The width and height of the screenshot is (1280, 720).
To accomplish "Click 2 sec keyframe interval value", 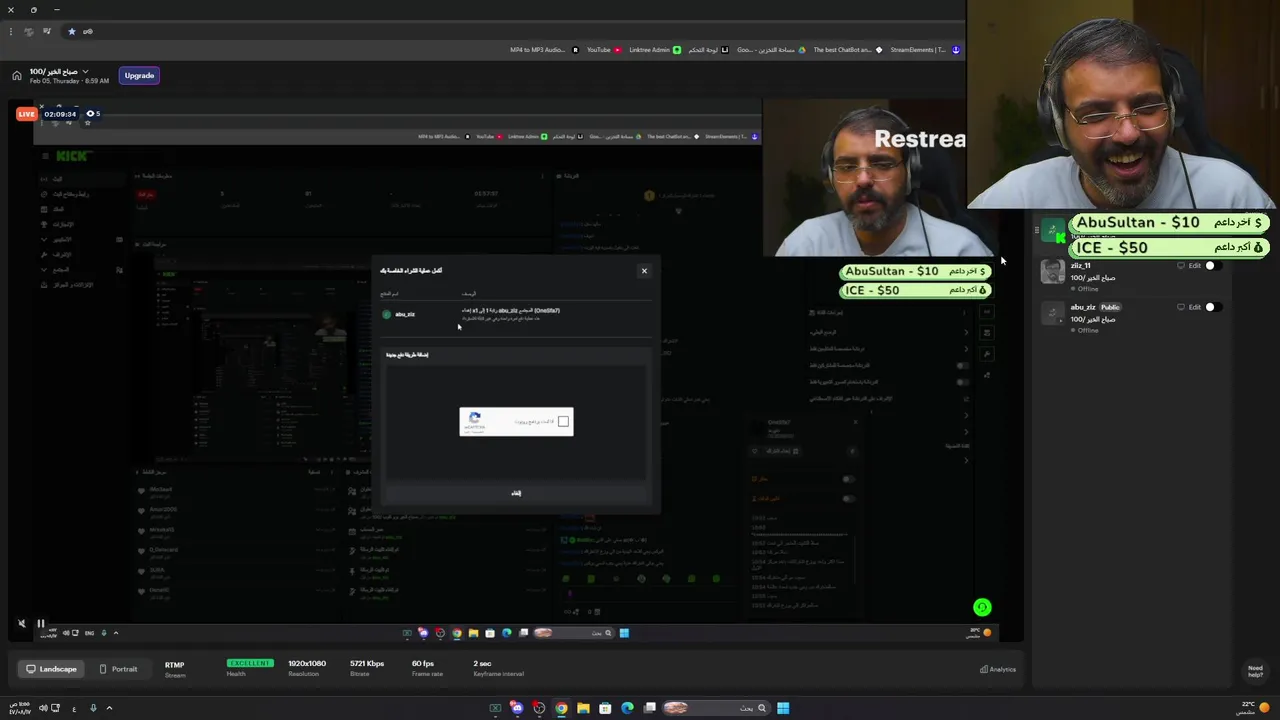I will pos(482,664).
